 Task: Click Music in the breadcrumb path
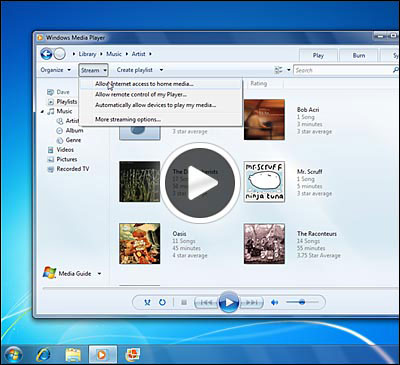[114, 54]
